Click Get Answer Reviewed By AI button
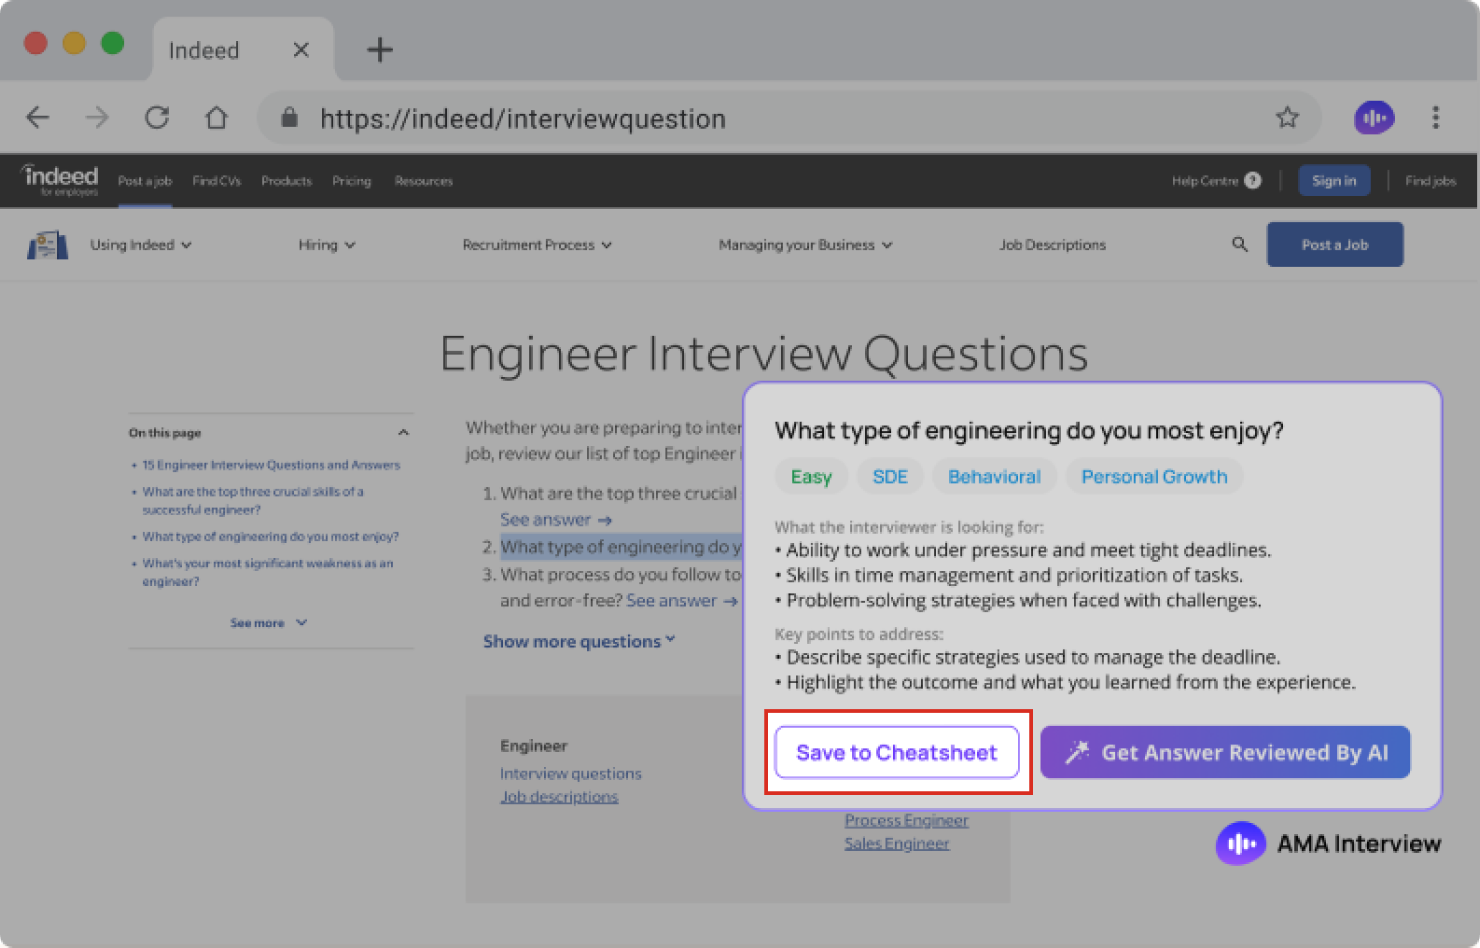The image size is (1480, 948). click(x=1225, y=753)
